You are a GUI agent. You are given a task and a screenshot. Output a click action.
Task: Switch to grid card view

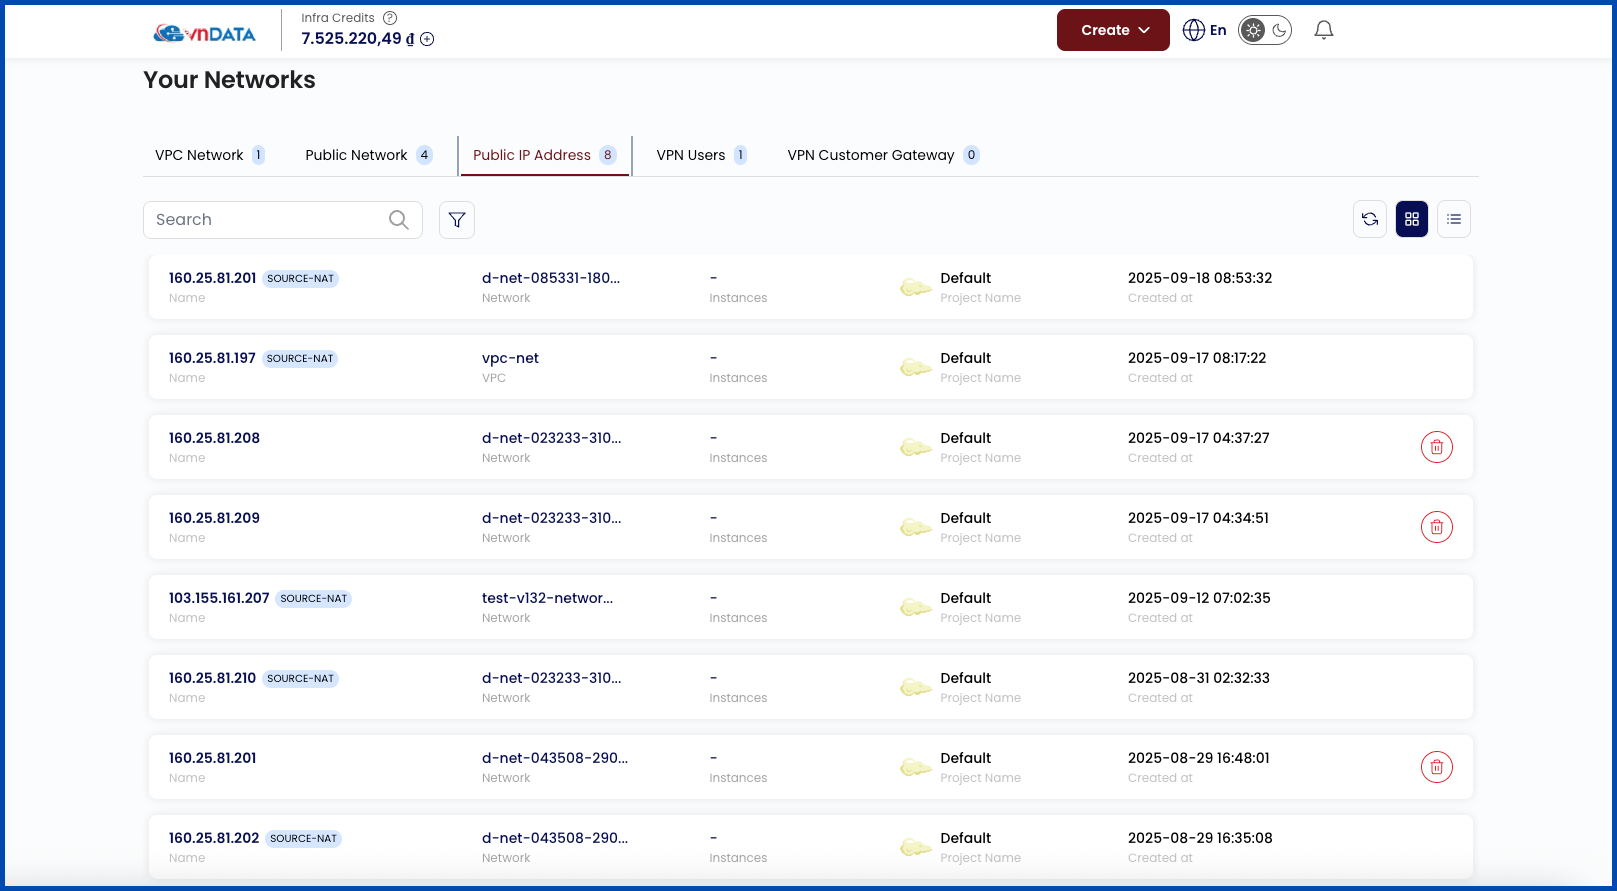(1412, 219)
